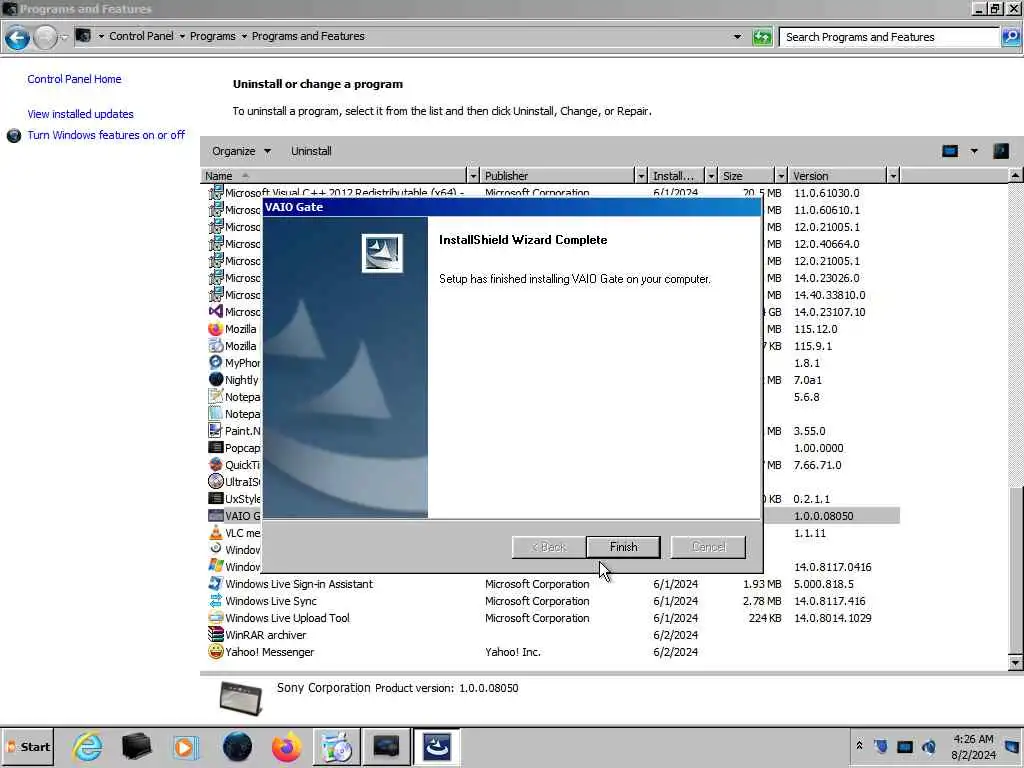Click the WinRAR archiver icon

click(x=216, y=635)
